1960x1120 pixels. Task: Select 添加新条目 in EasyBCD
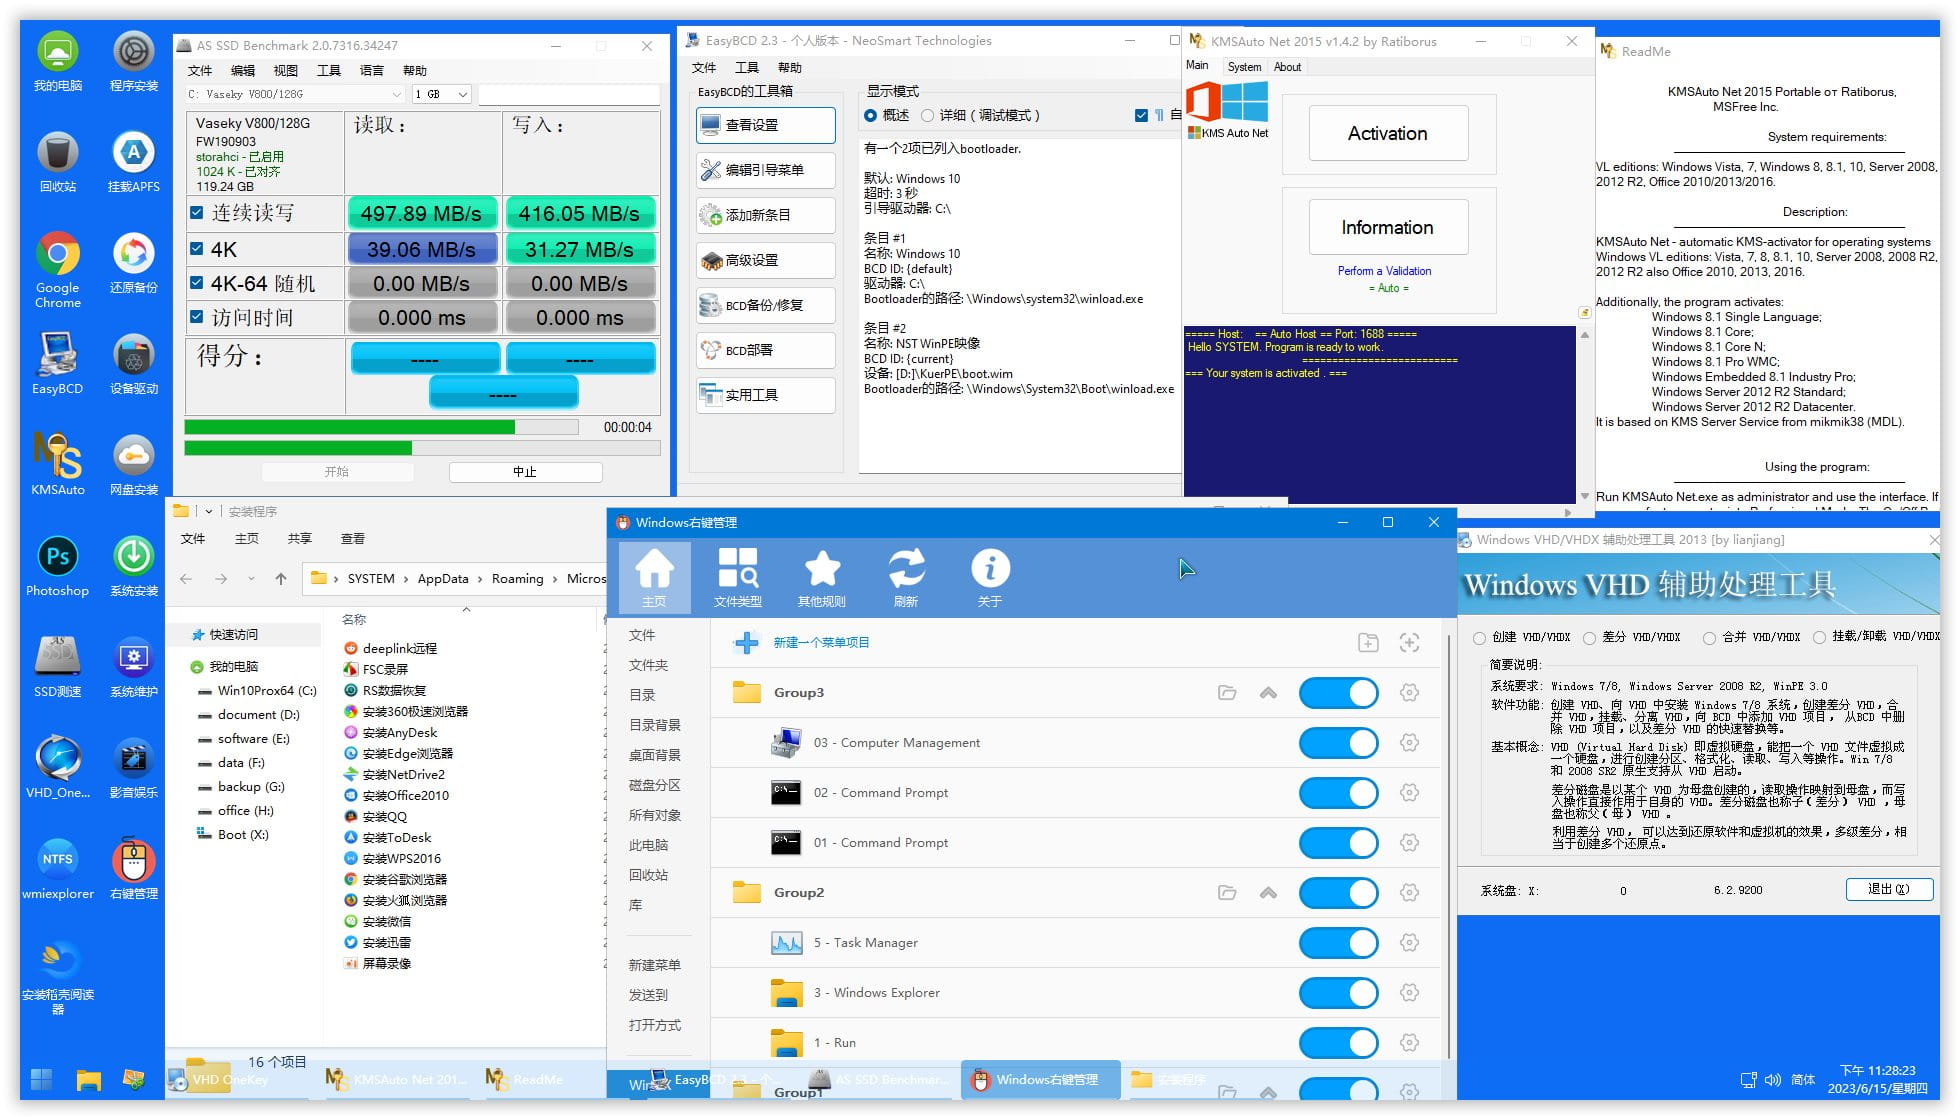coord(764,215)
